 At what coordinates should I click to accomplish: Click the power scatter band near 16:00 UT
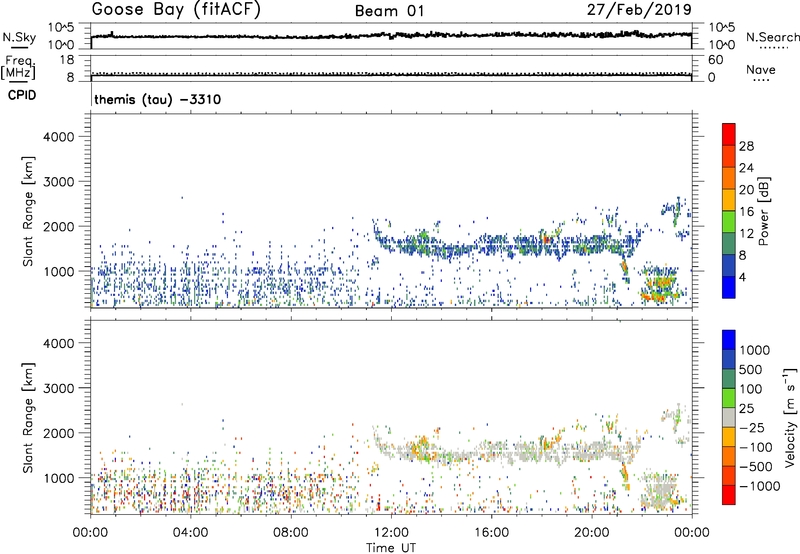tap(492, 245)
